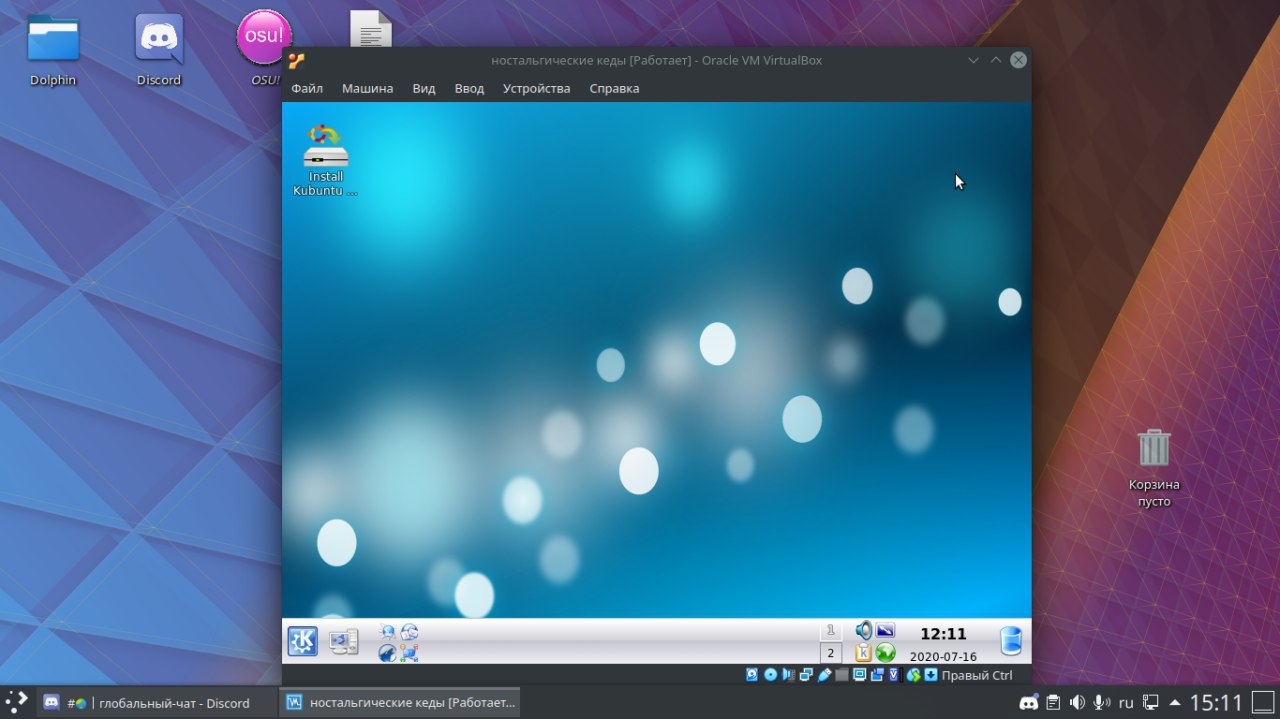Open the KDE K menu launcher in the VM
Screen dimensions: 1280x719
302,641
